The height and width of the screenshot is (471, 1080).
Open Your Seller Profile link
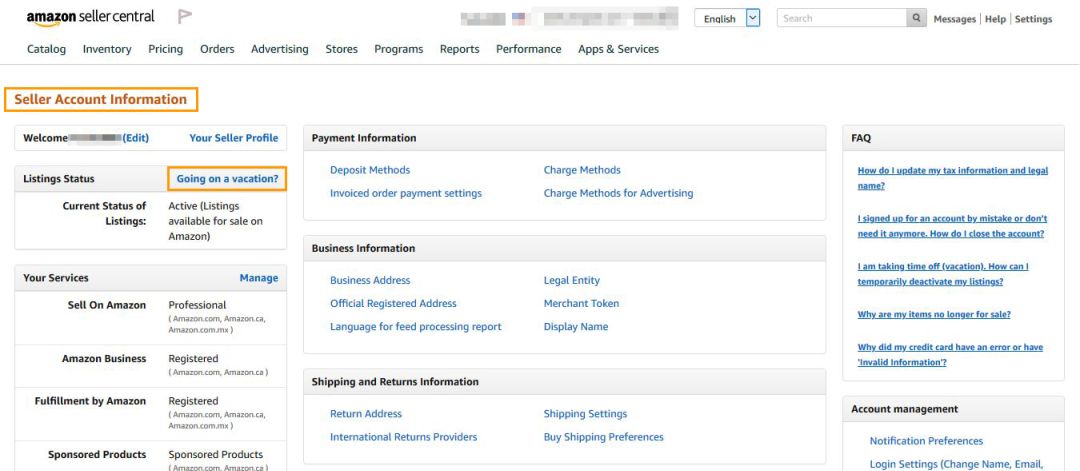click(x=234, y=138)
